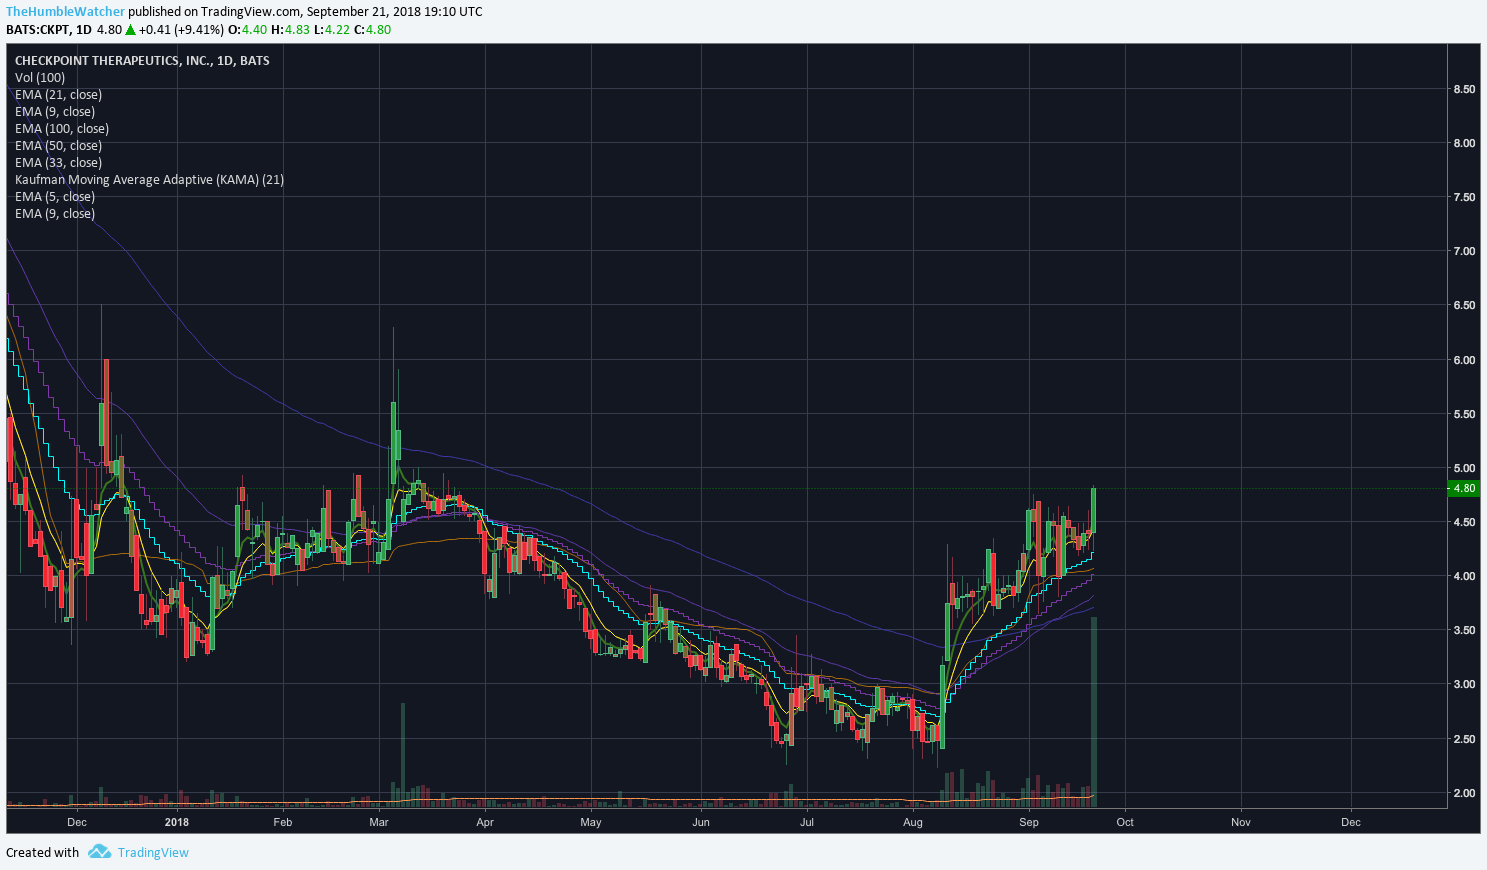
Task: Click the 3.50 price axis label
Action: point(1464,630)
